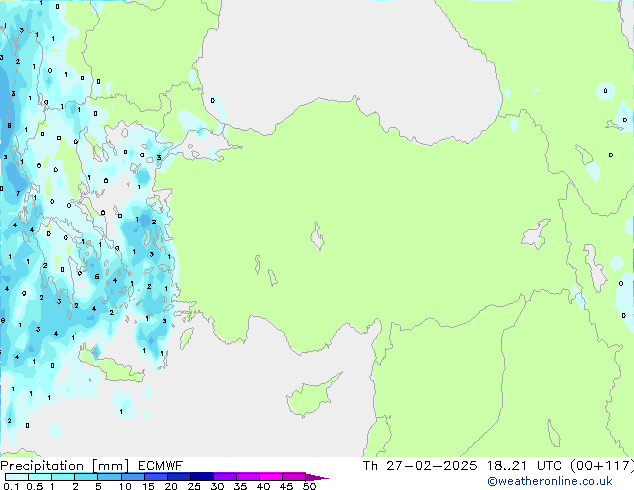Click the 40–45 mm magenta legend box
This screenshot has height=490, width=634.
point(271,477)
